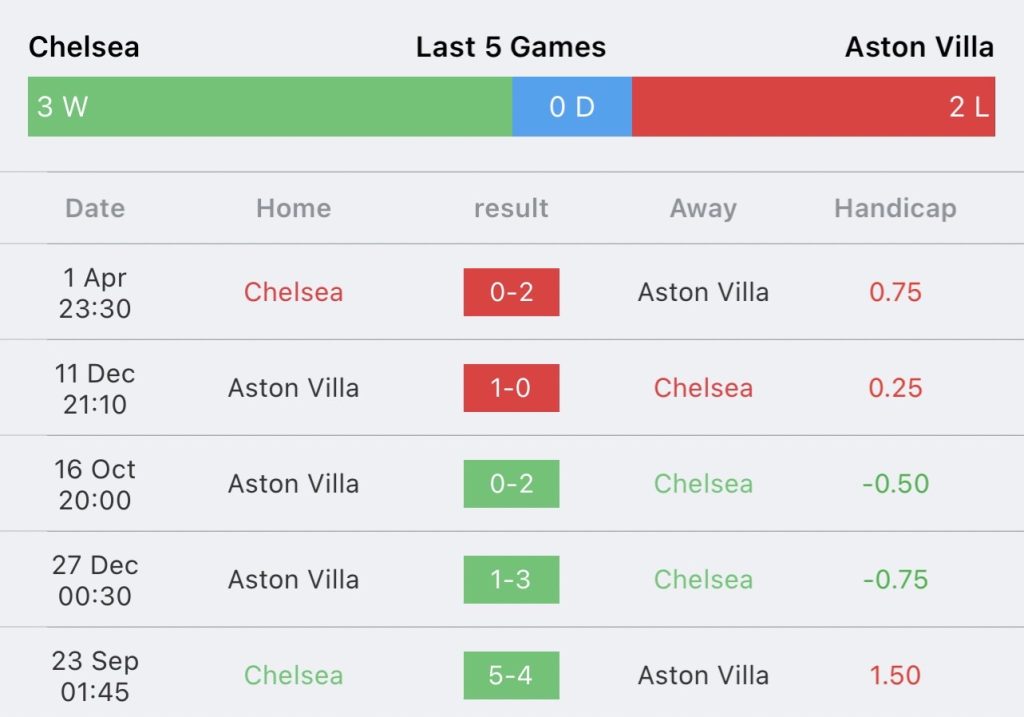Open the 5-4 result badge
Image resolution: width=1024 pixels, height=717 pixels.
tap(511, 676)
